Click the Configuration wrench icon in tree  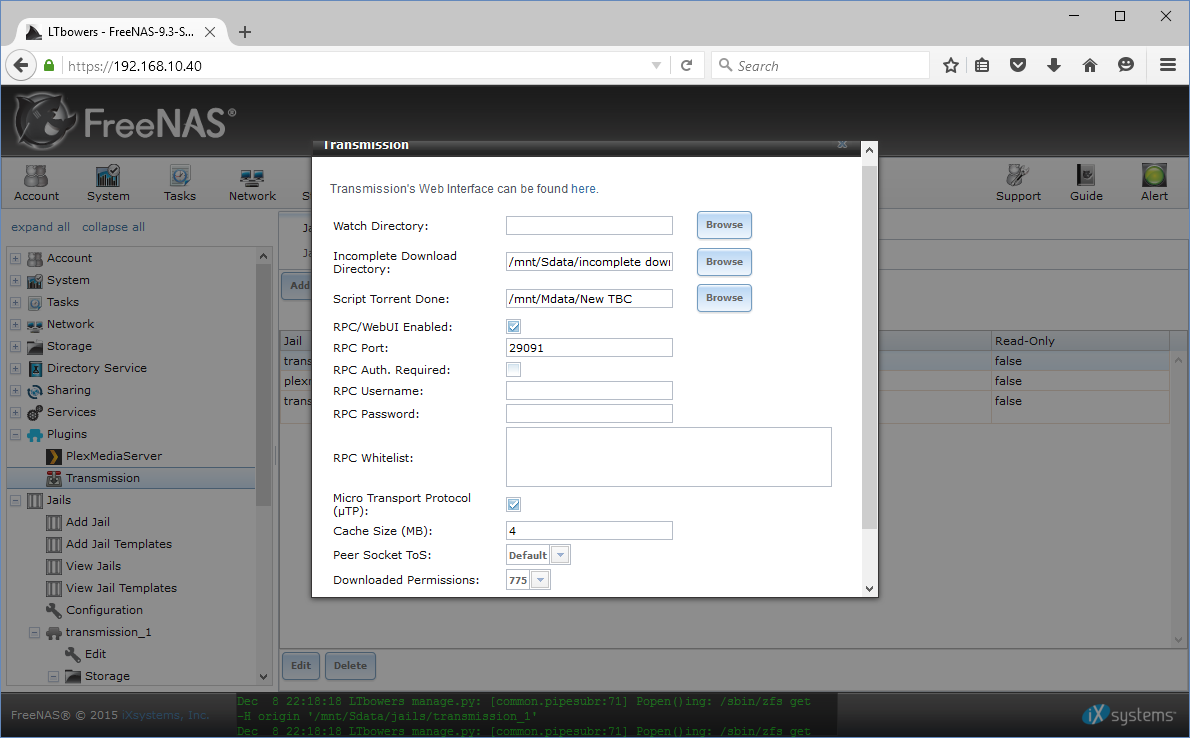(53, 610)
